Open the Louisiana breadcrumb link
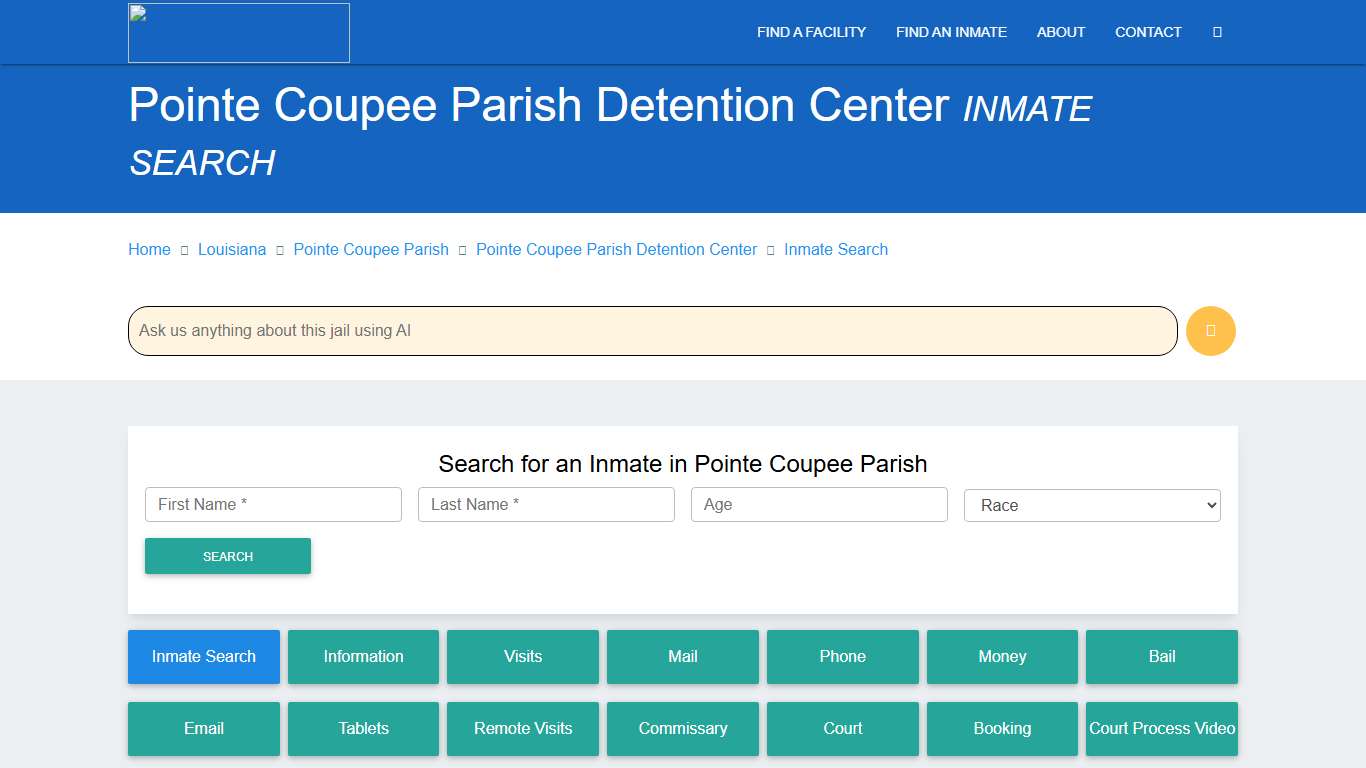The width and height of the screenshot is (1366, 768). (232, 249)
